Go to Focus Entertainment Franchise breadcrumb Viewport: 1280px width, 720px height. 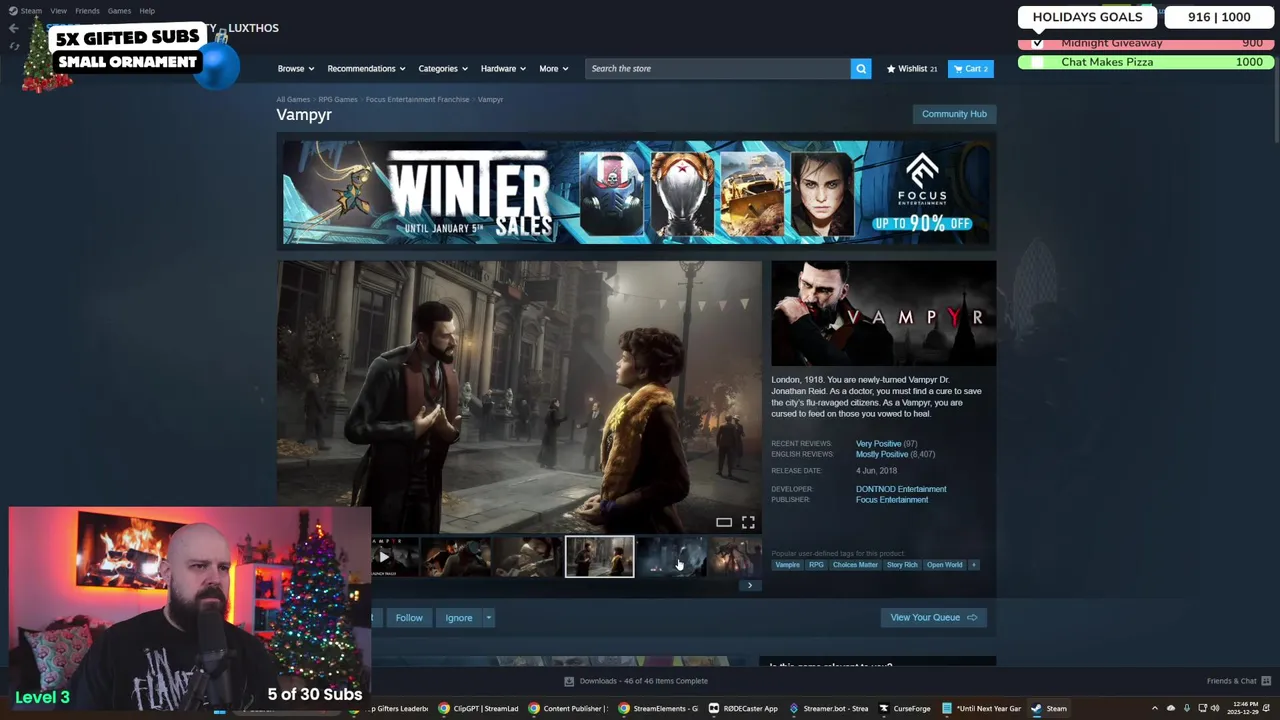[x=417, y=100]
